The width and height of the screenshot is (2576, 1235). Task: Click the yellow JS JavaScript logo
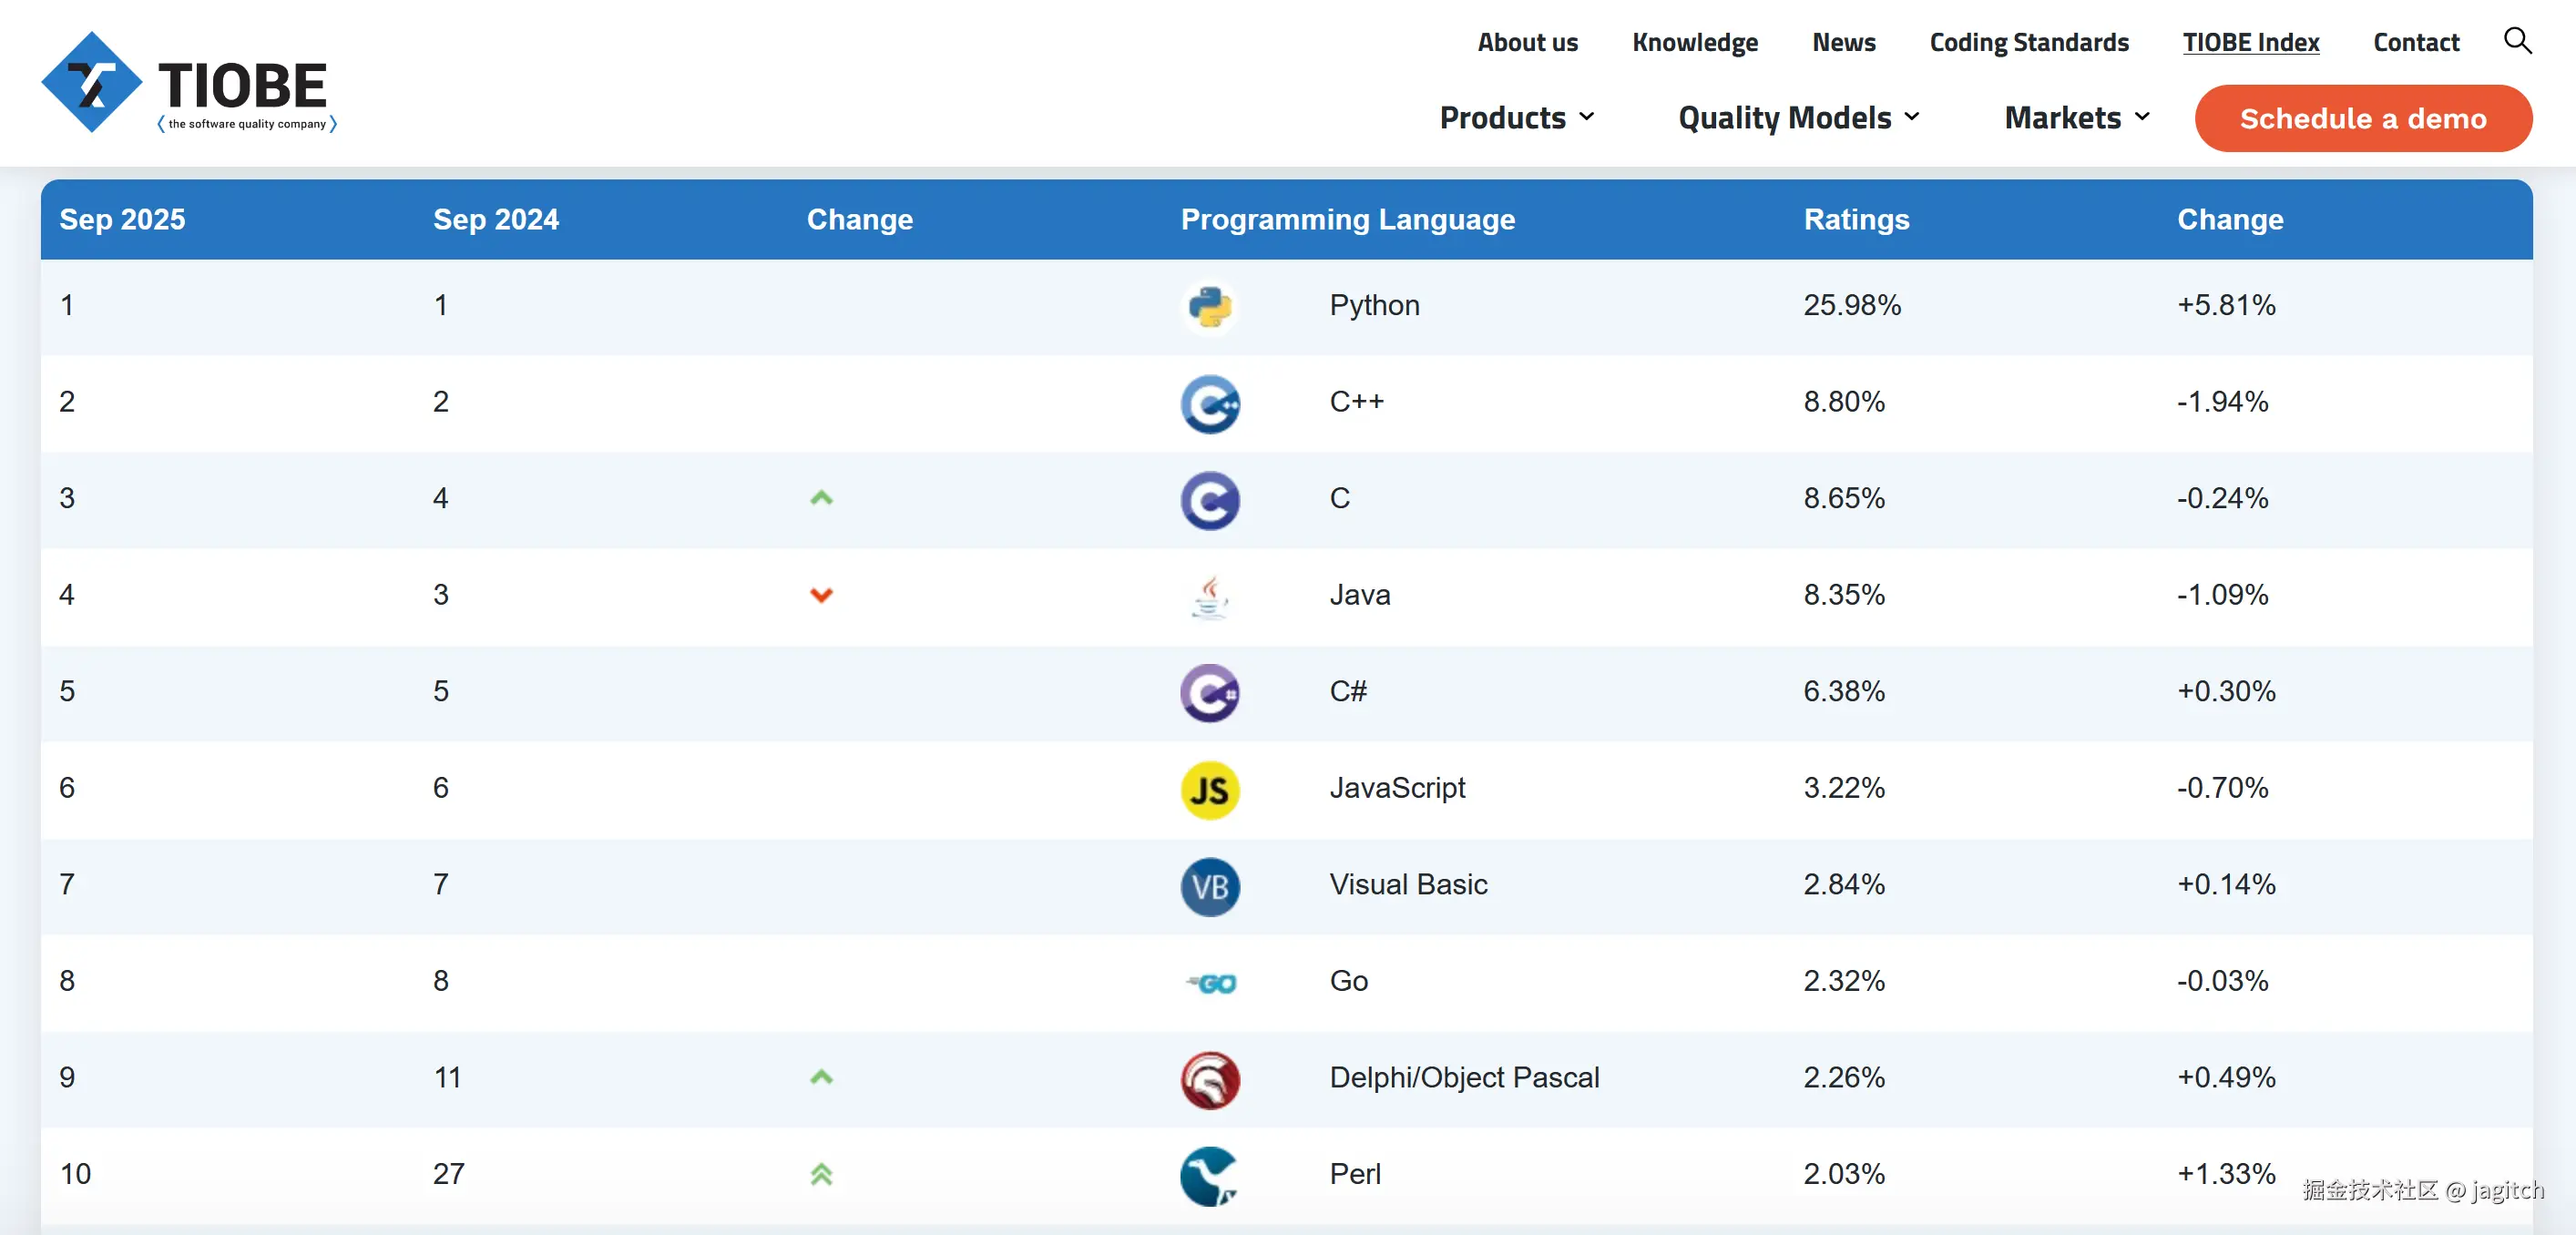(1209, 789)
